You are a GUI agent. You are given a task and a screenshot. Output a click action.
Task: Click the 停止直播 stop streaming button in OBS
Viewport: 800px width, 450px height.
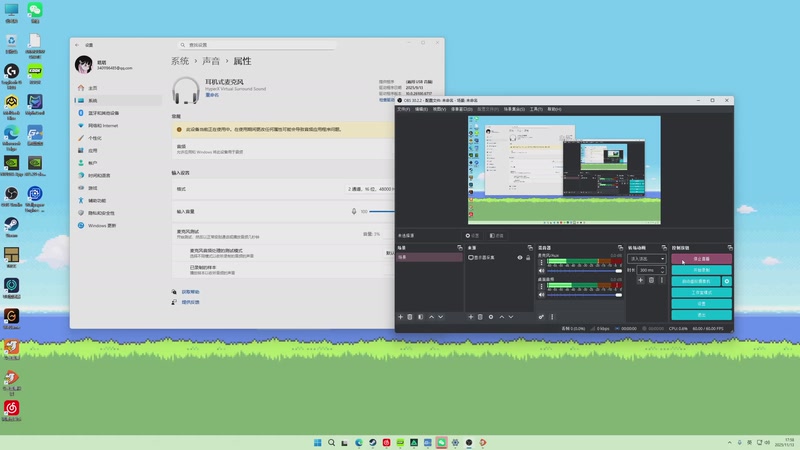(x=702, y=259)
